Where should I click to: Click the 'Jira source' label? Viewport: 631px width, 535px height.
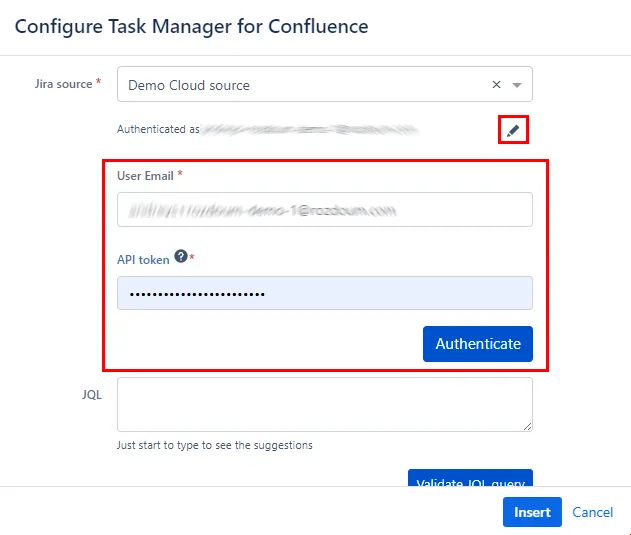click(64, 84)
